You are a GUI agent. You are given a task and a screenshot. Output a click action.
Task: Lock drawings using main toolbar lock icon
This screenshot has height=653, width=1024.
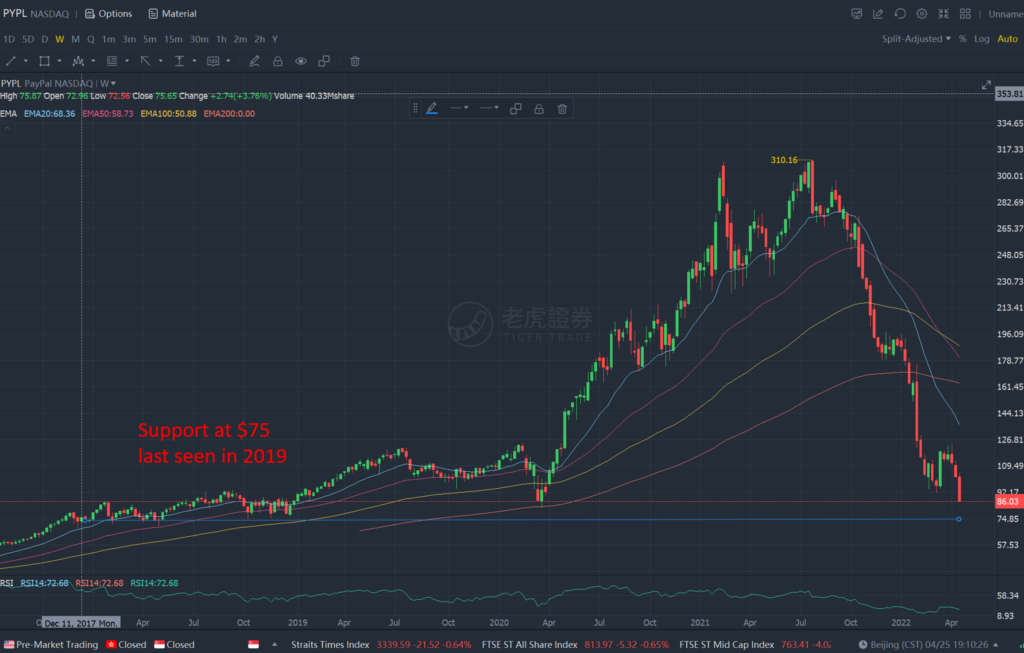pos(278,61)
